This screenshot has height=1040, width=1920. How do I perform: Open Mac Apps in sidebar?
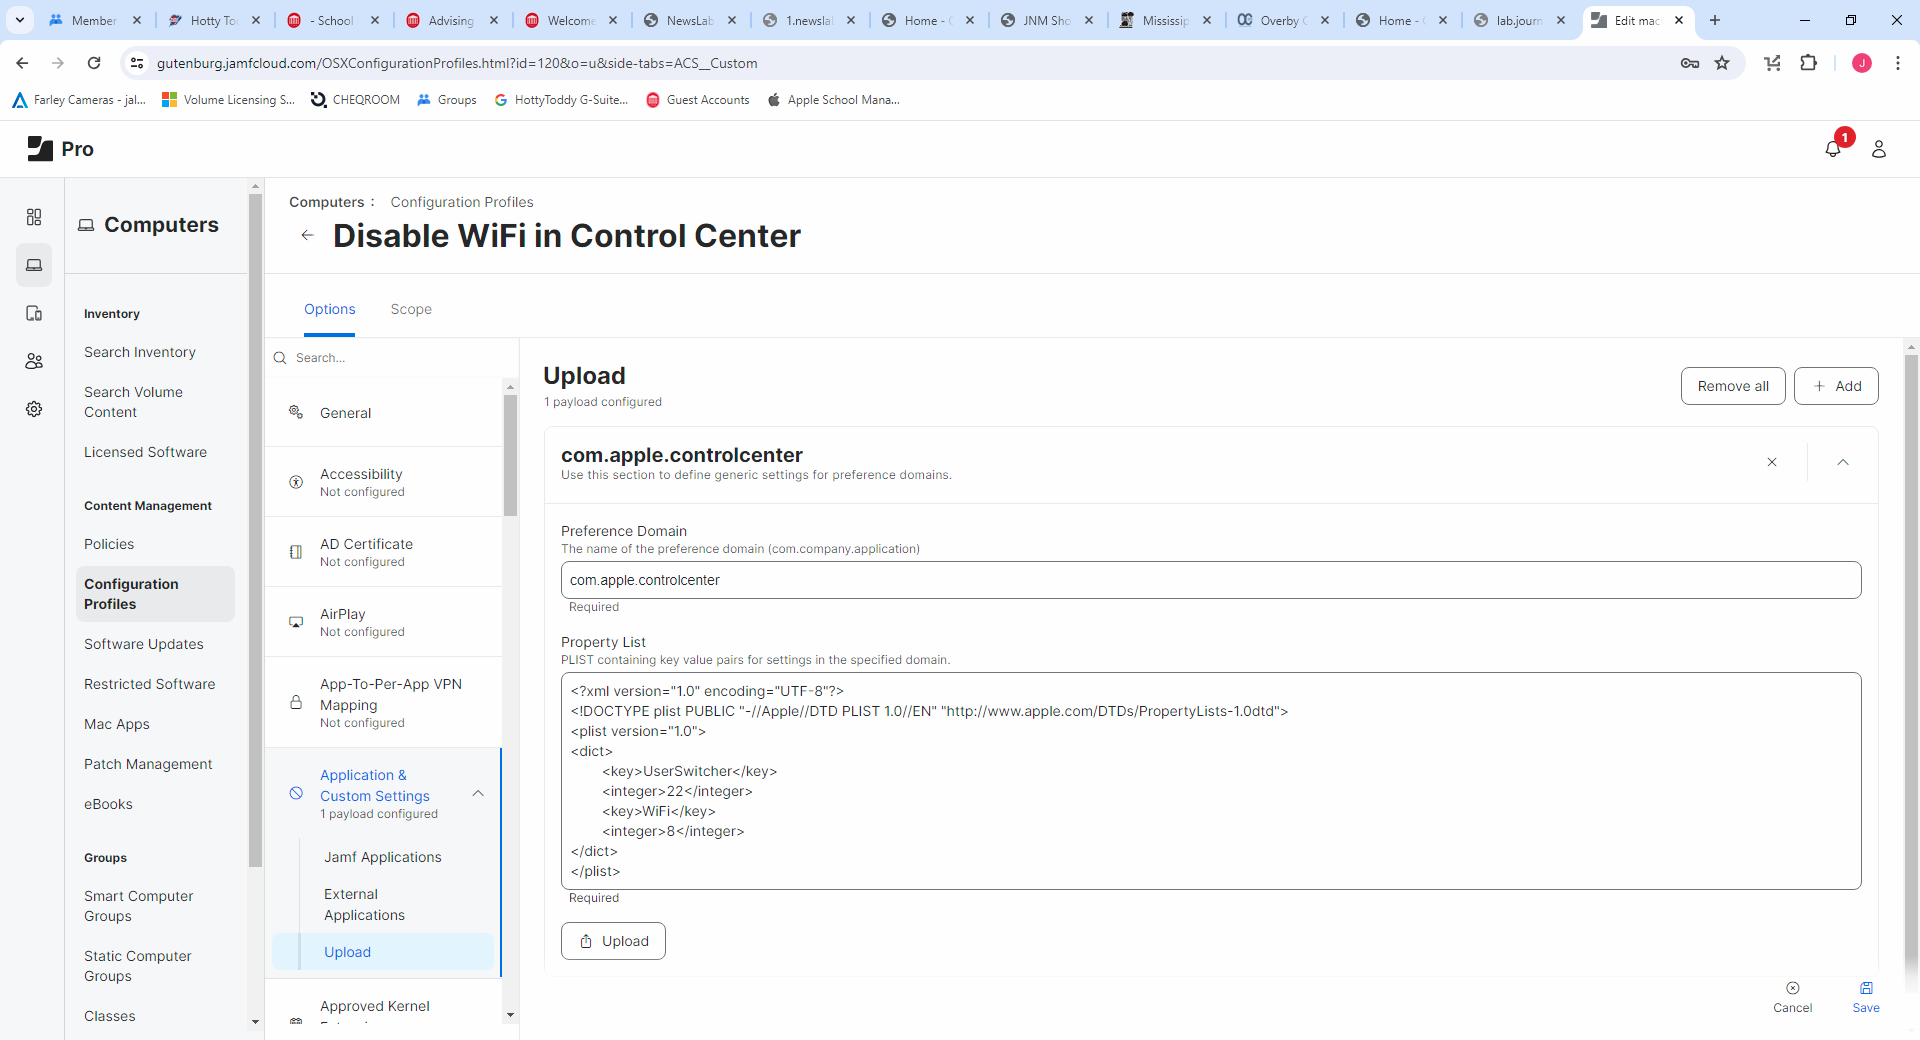click(x=117, y=724)
